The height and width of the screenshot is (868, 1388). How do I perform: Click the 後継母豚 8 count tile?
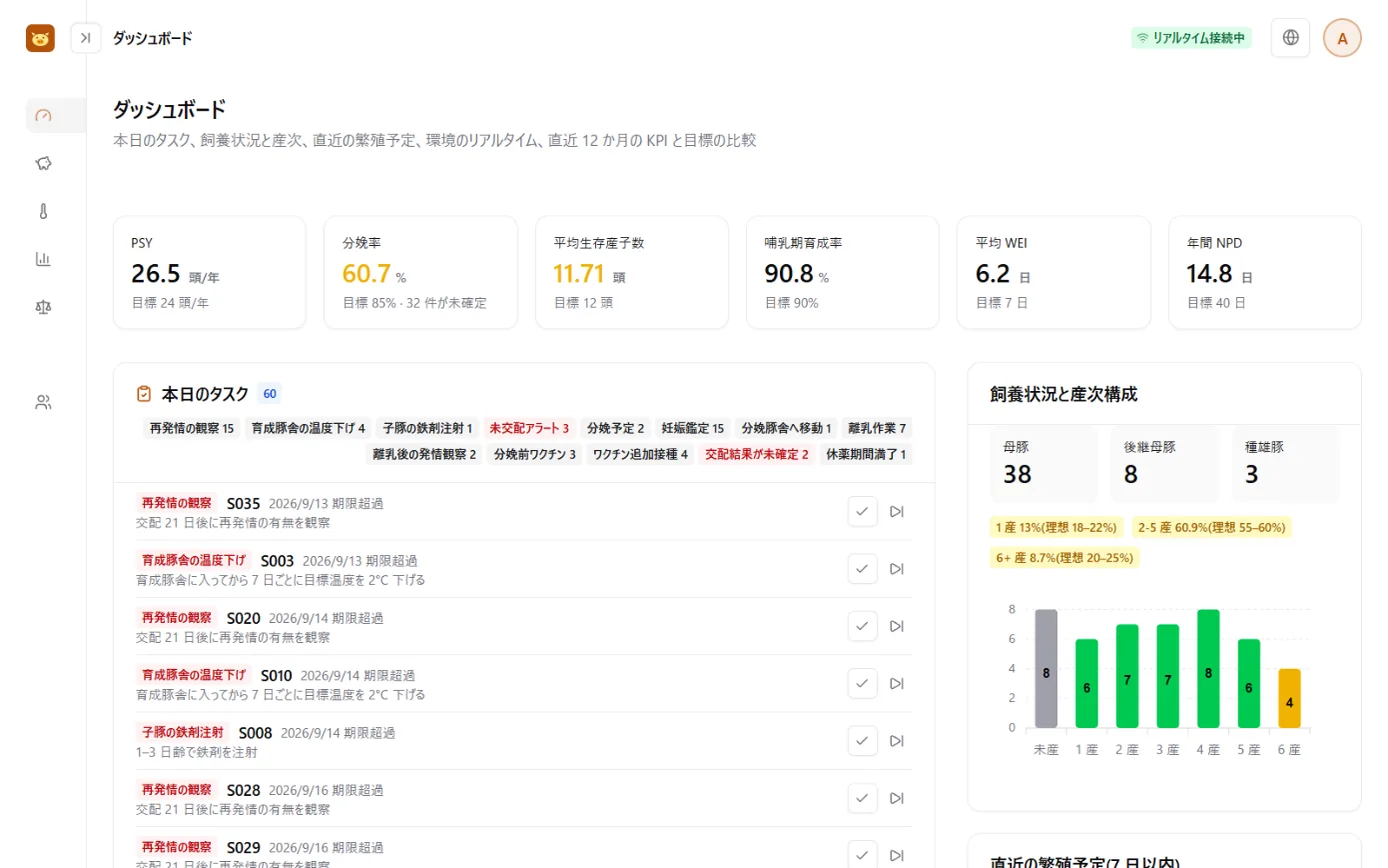[1165, 463]
